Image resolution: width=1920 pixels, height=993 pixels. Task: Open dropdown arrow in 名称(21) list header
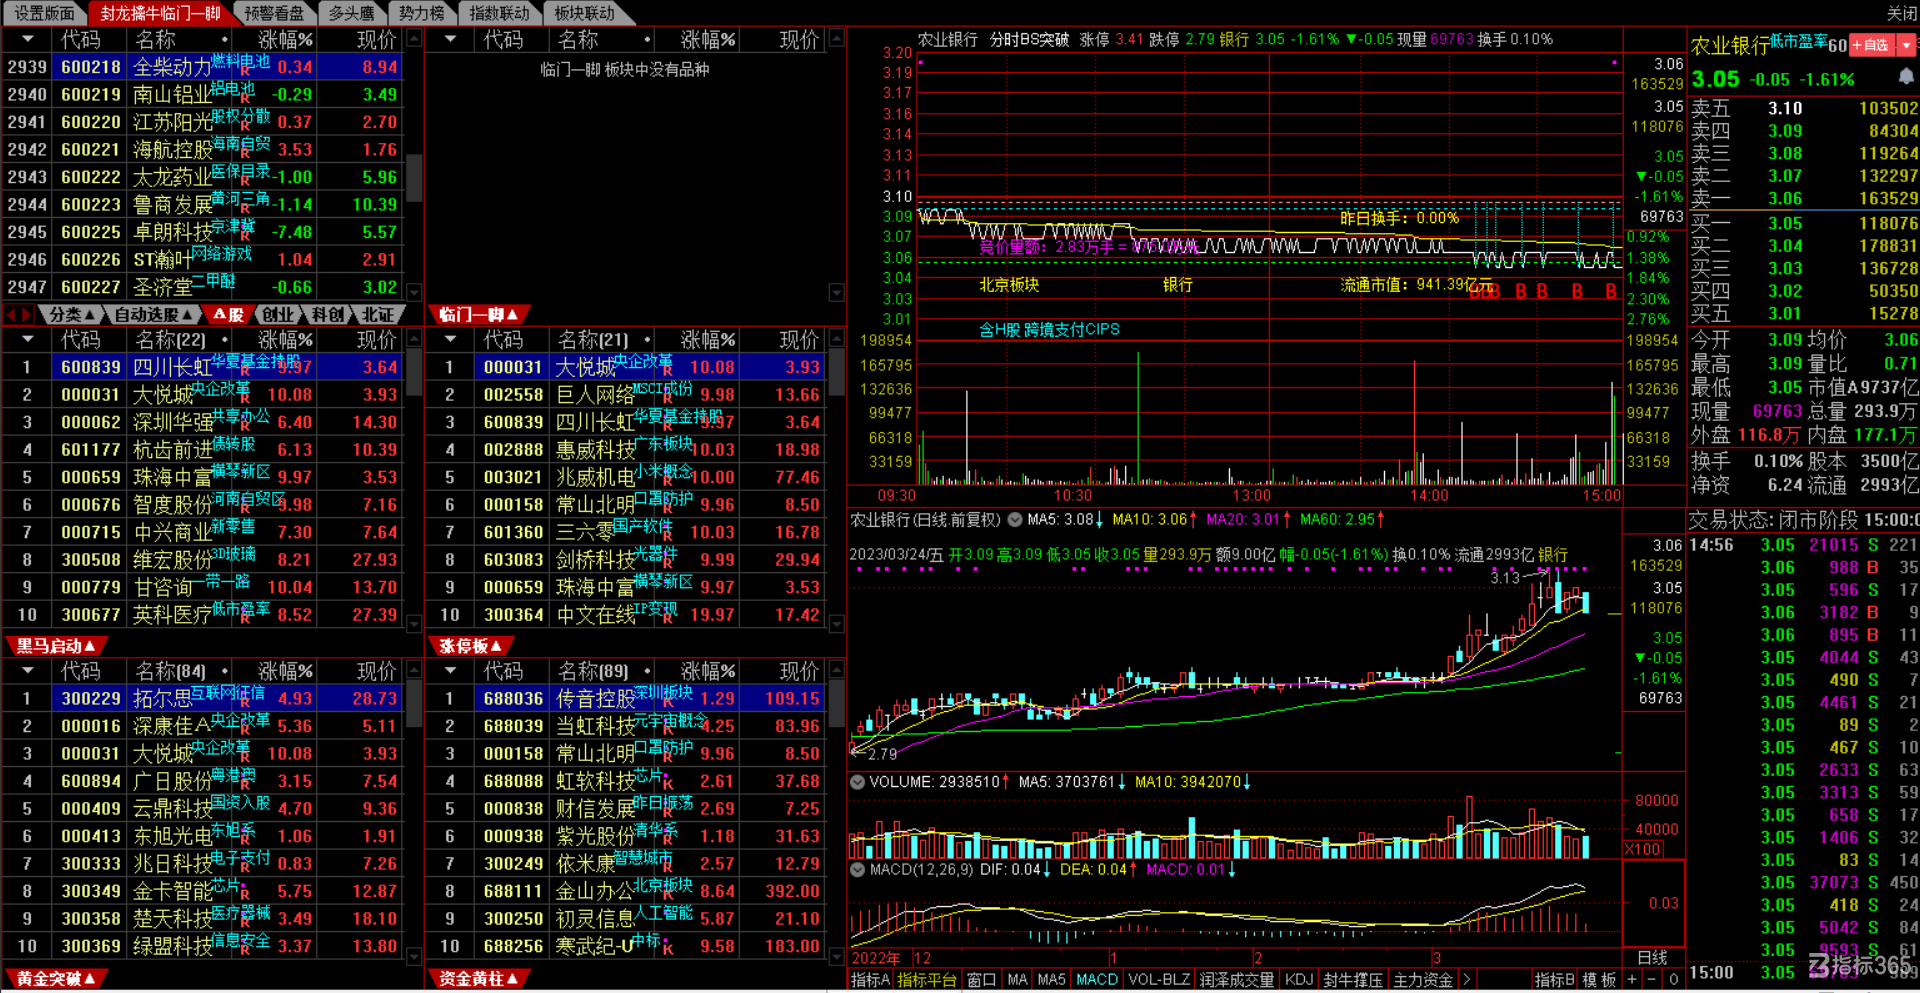451,339
